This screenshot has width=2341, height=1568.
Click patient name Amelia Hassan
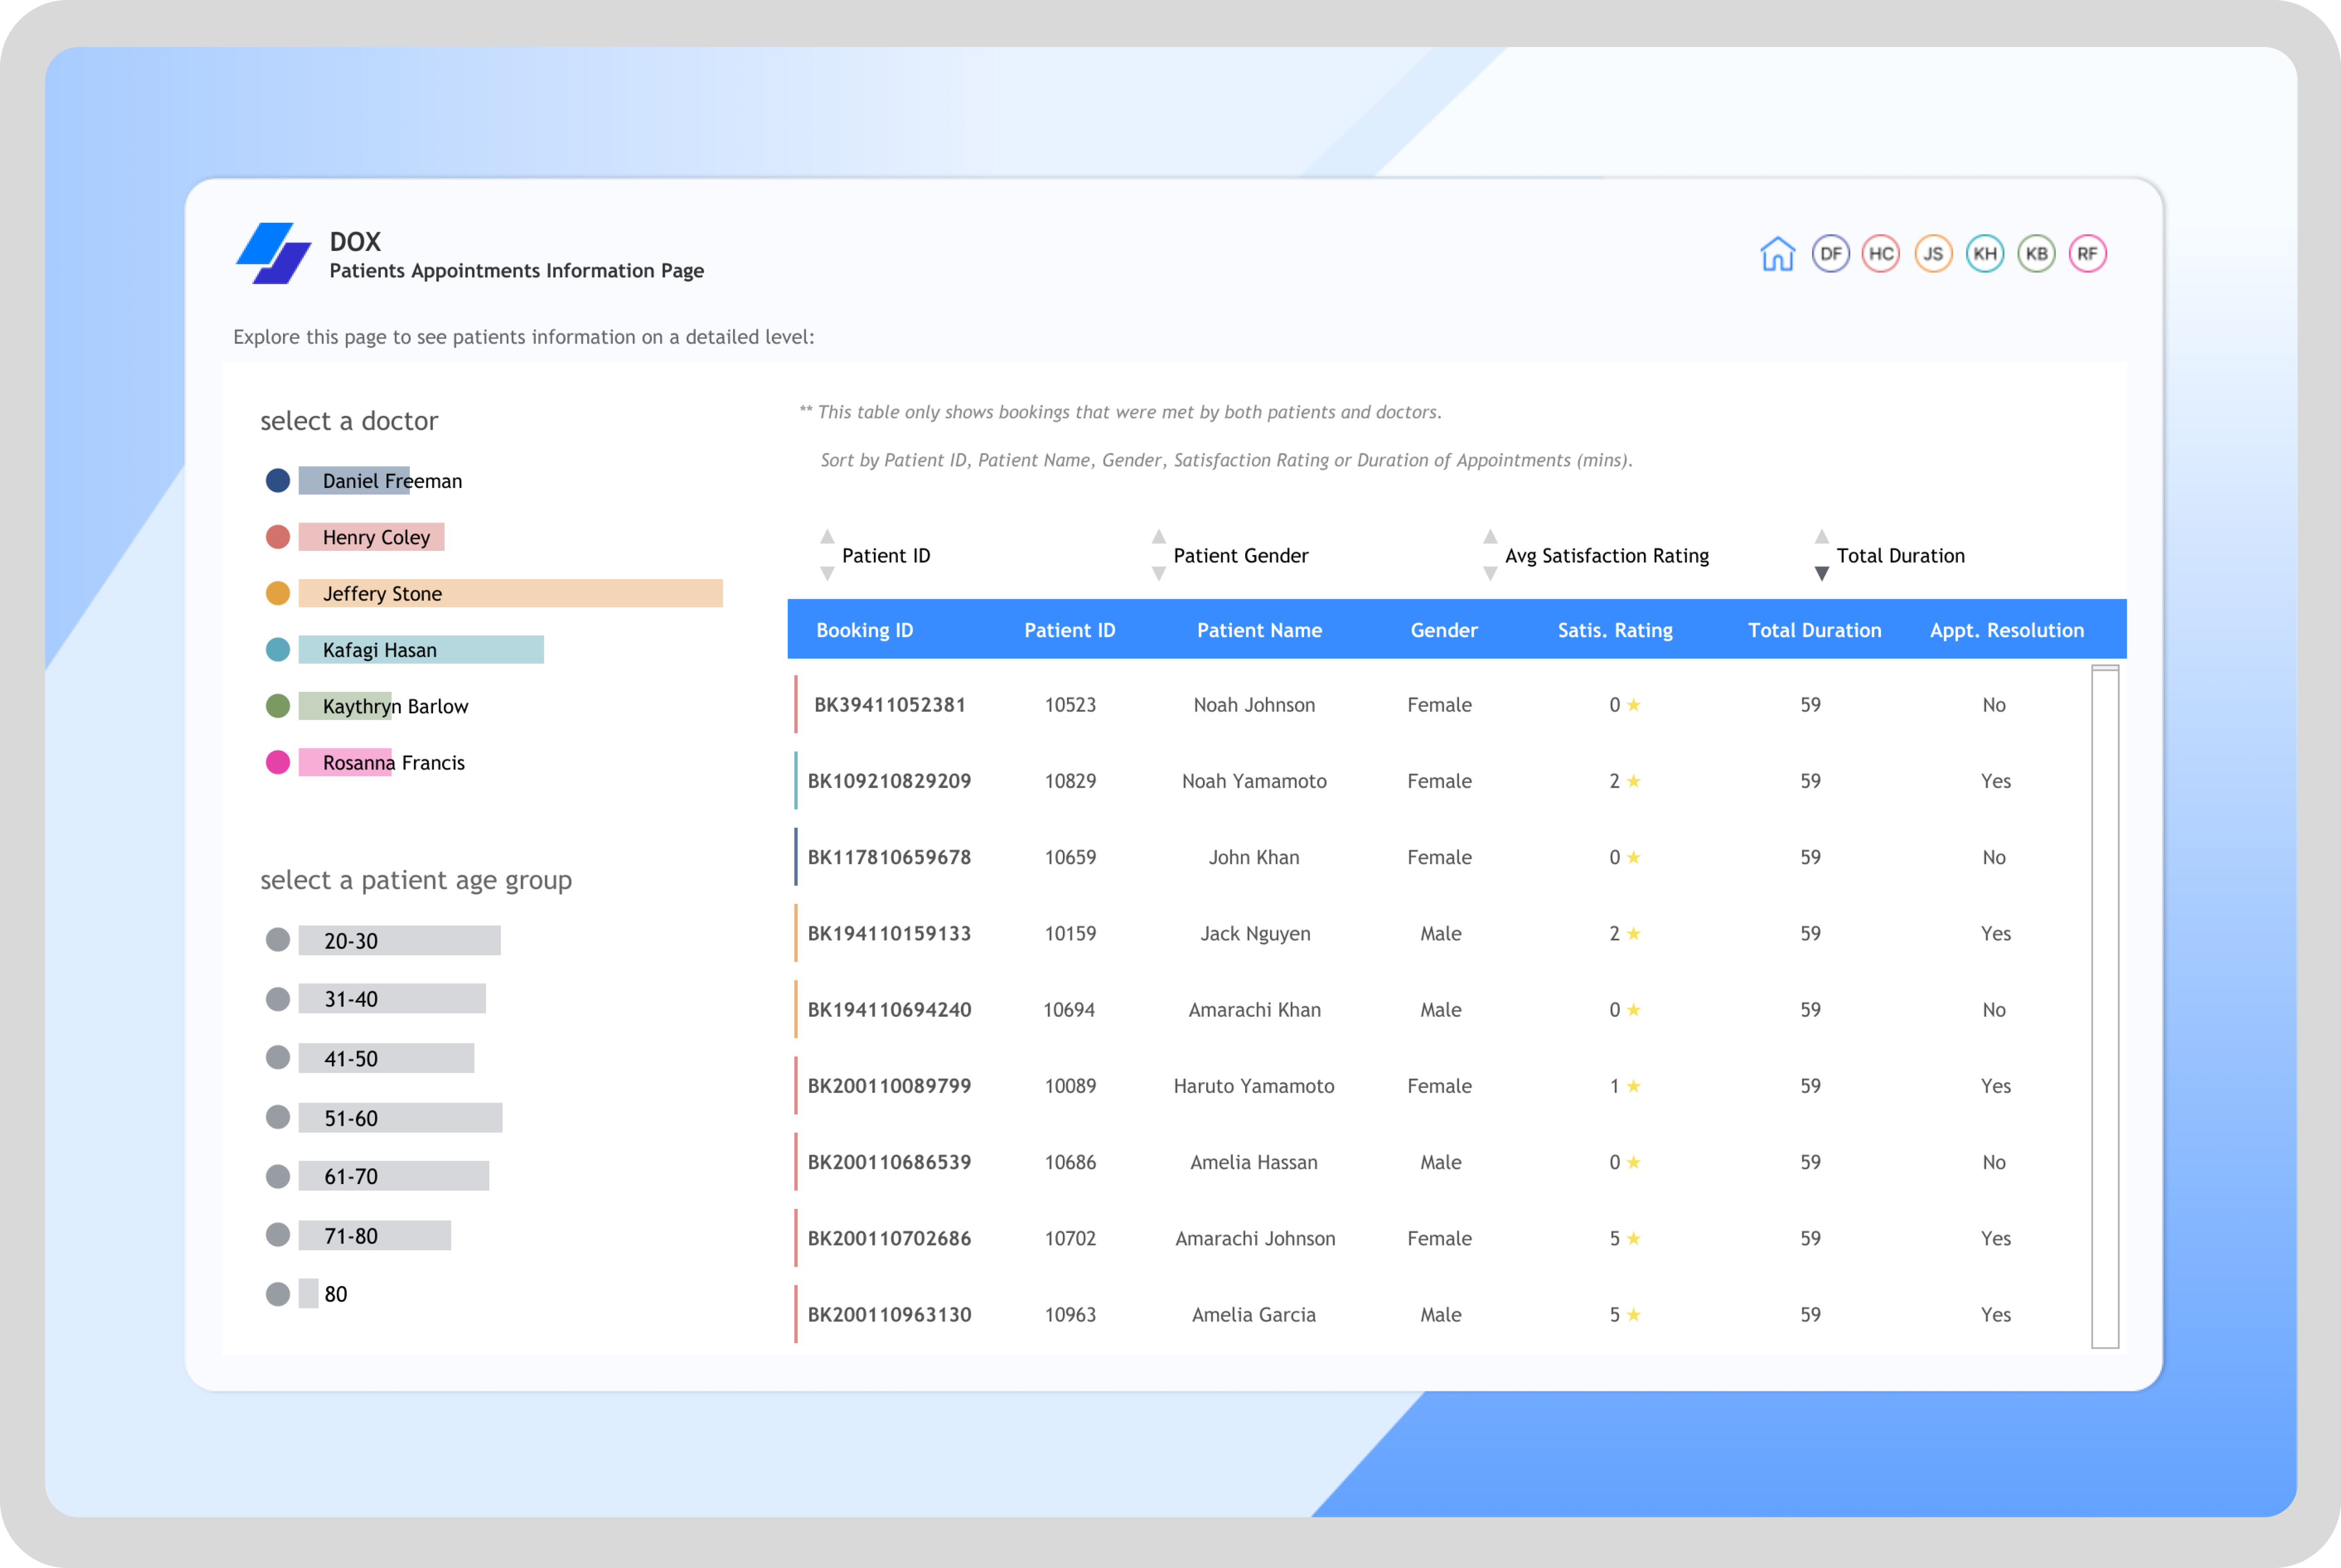pos(1254,1162)
